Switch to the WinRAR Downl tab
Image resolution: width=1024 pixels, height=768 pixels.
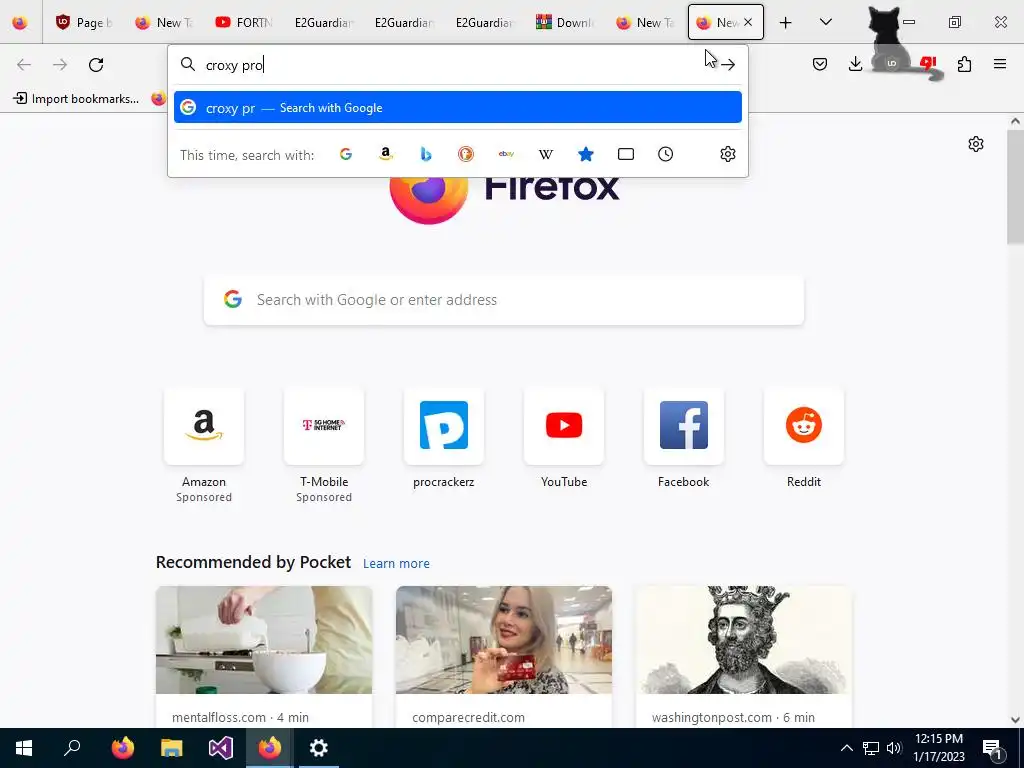point(564,22)
